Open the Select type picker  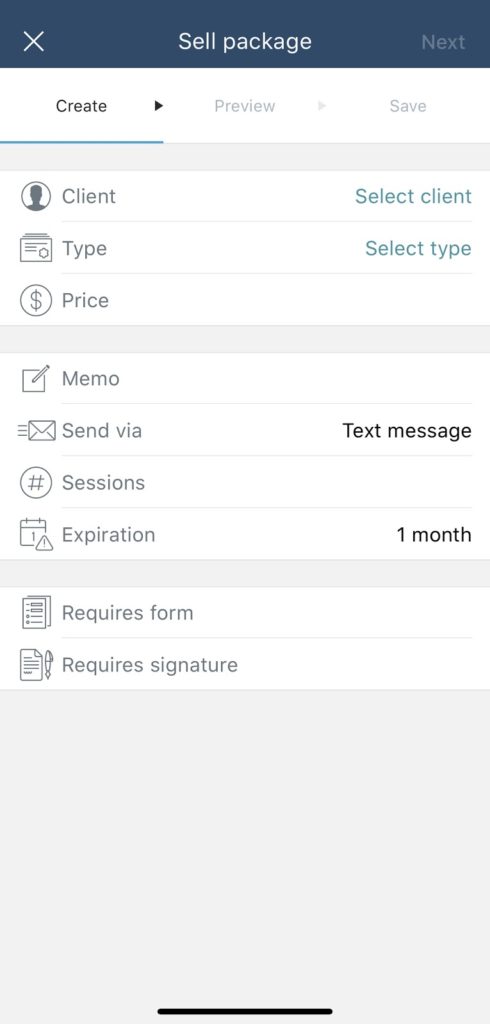coord(418,248)
